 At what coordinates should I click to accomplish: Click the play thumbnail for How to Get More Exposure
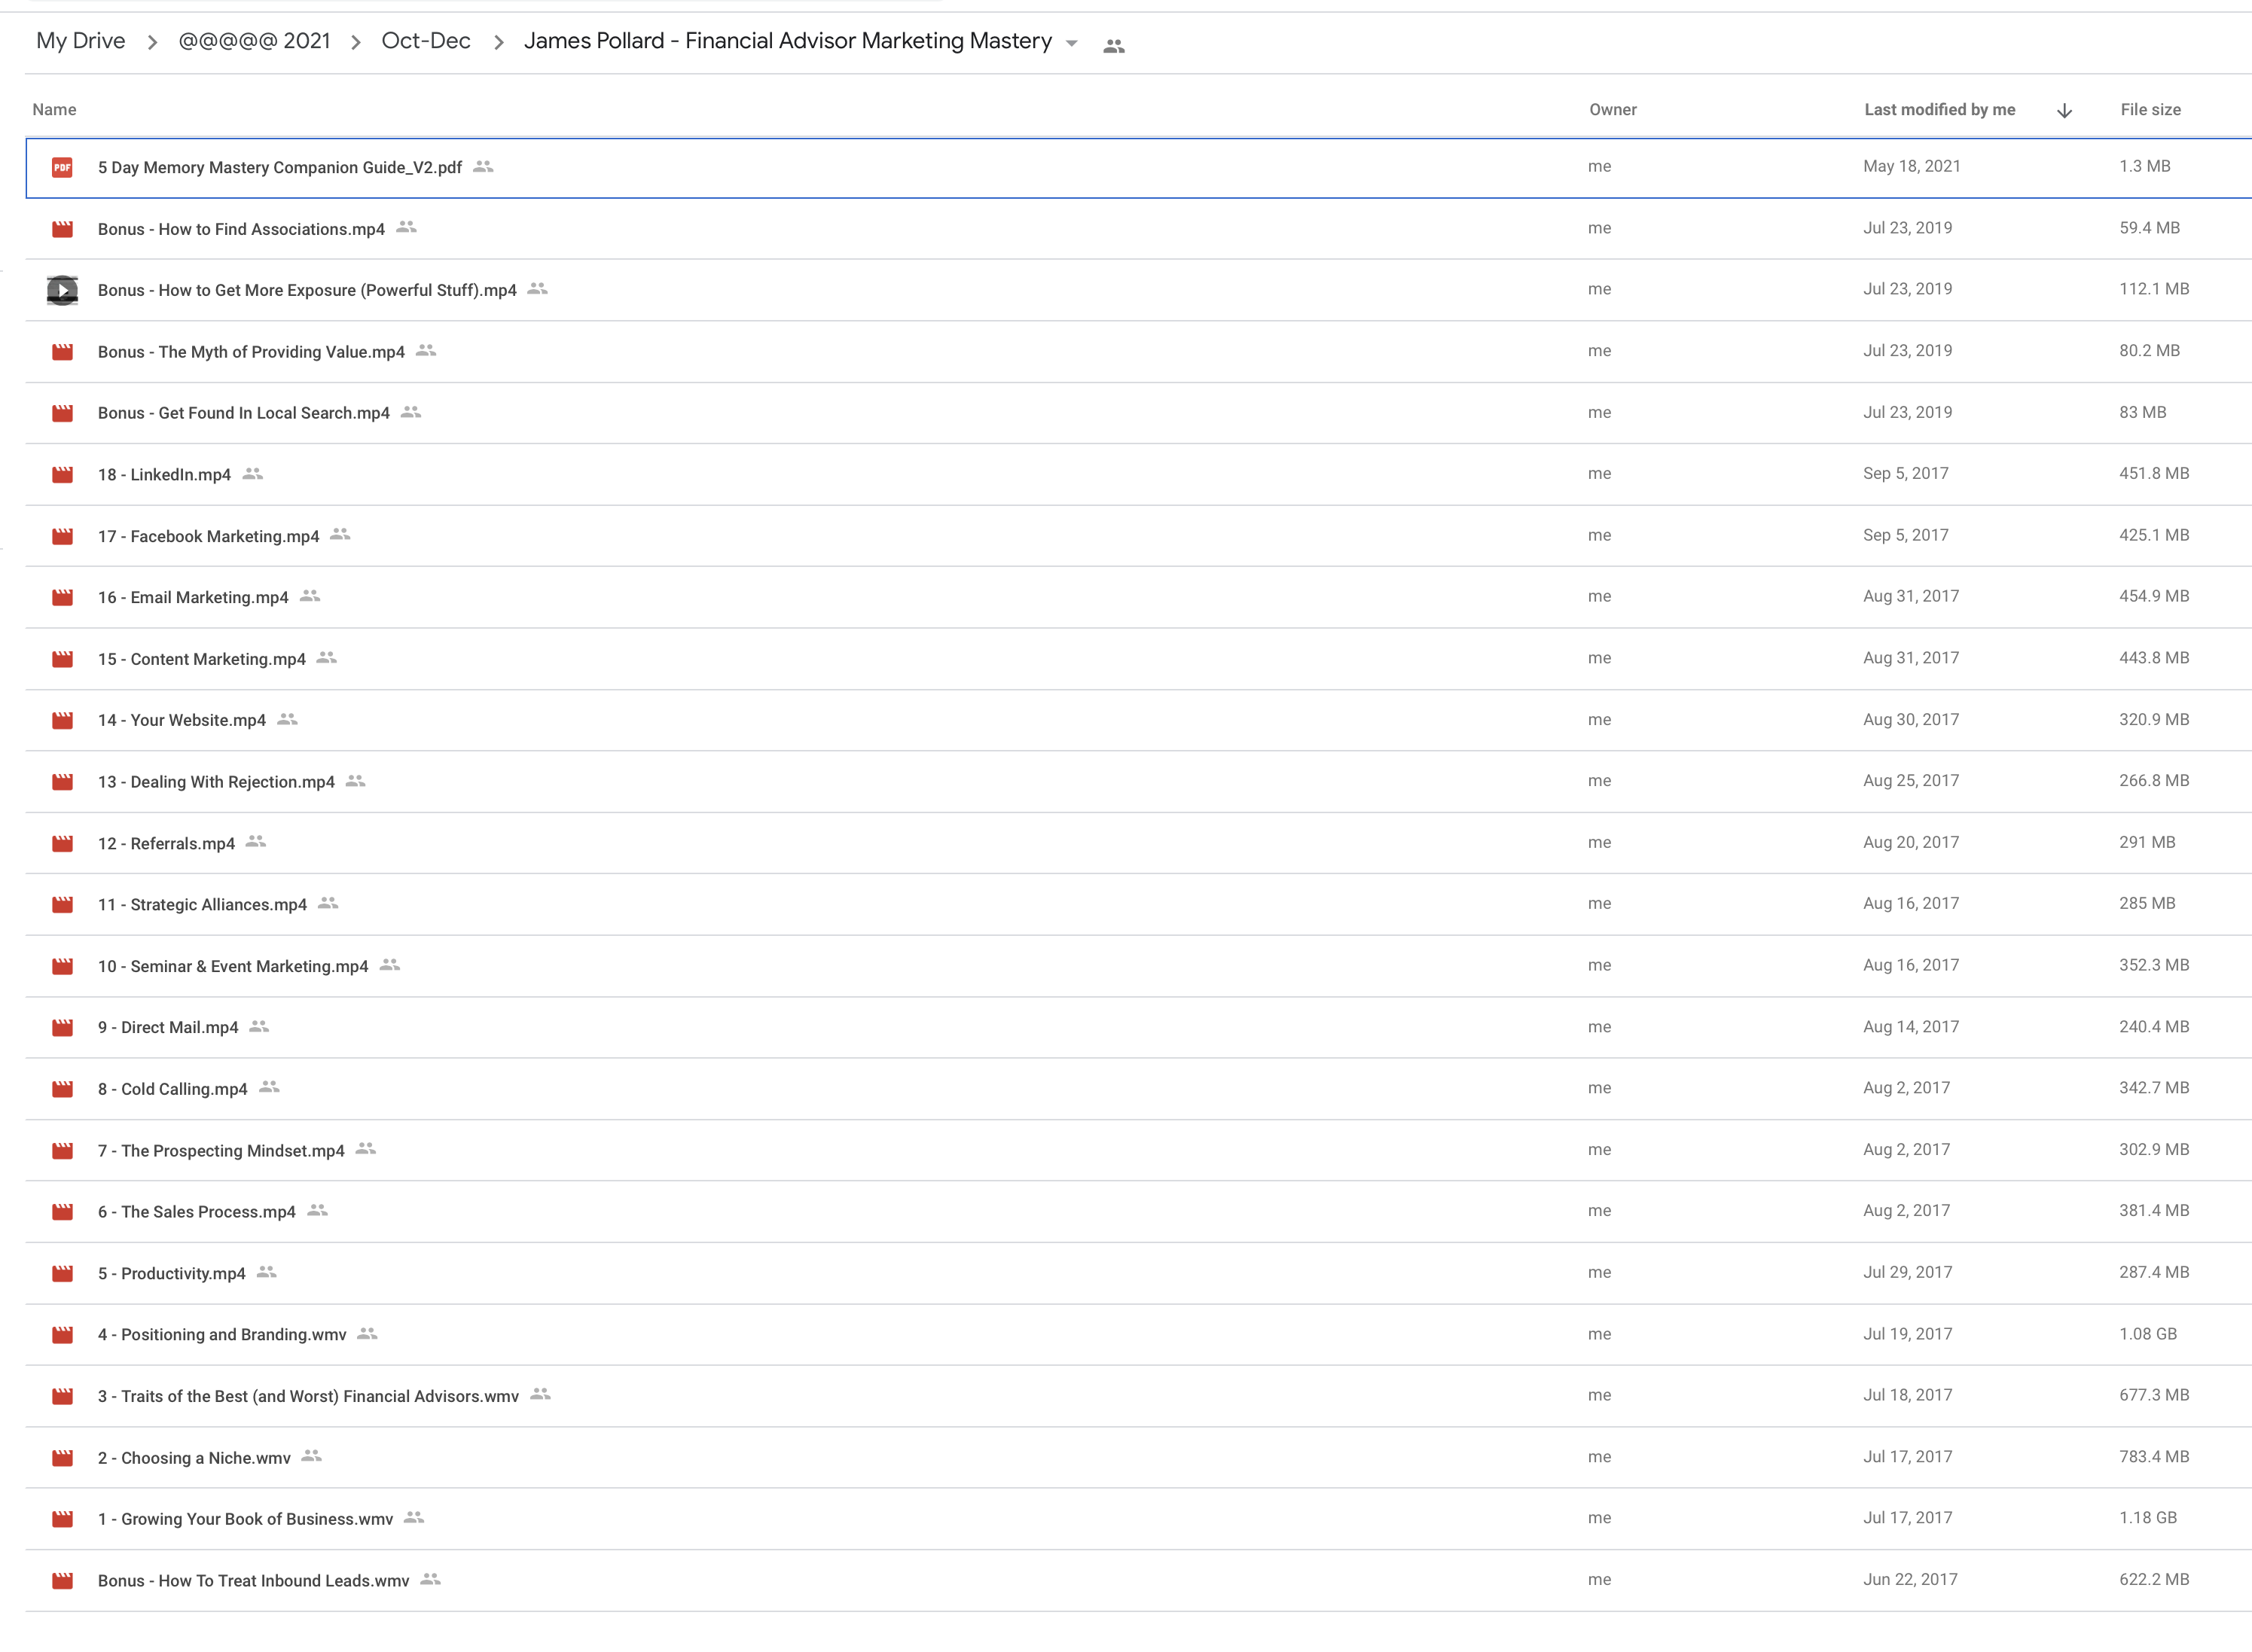click(x=62, y=290)
